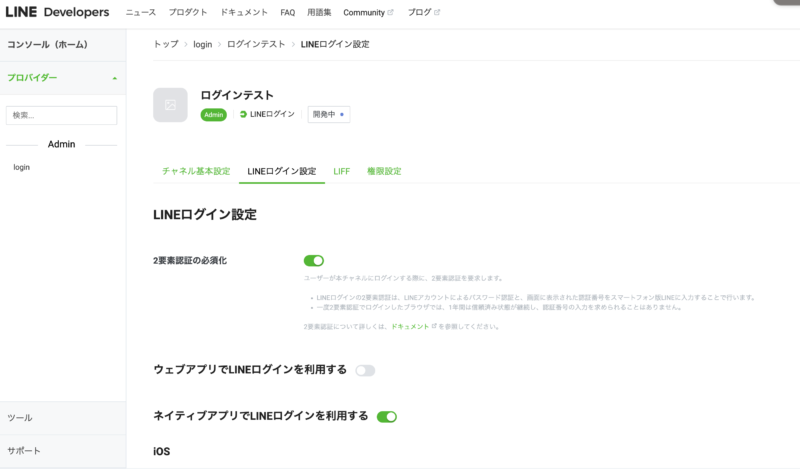Image resolution: width=800 pixels, height=473 pixels.
Task: Click the channel placeholder image icon
Action: click(x=170, y=105)
